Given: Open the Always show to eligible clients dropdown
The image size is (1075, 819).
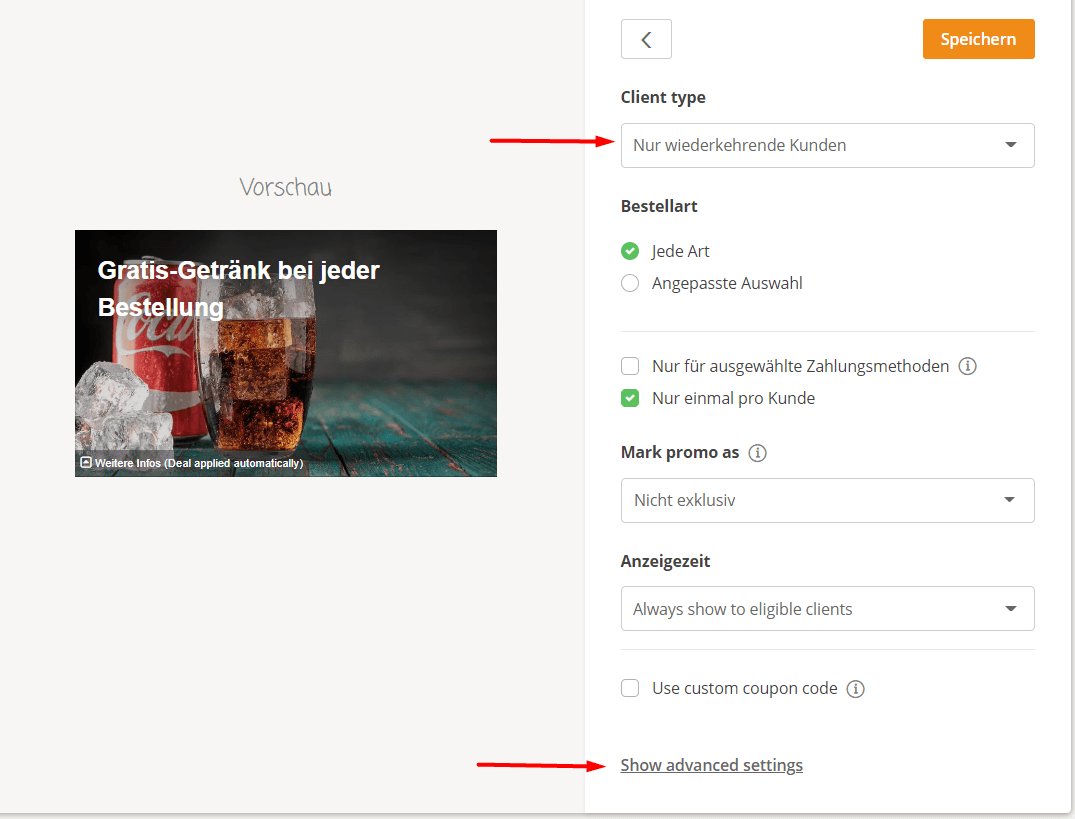Looking at the screenshot, I should click(x=827, y=608).
